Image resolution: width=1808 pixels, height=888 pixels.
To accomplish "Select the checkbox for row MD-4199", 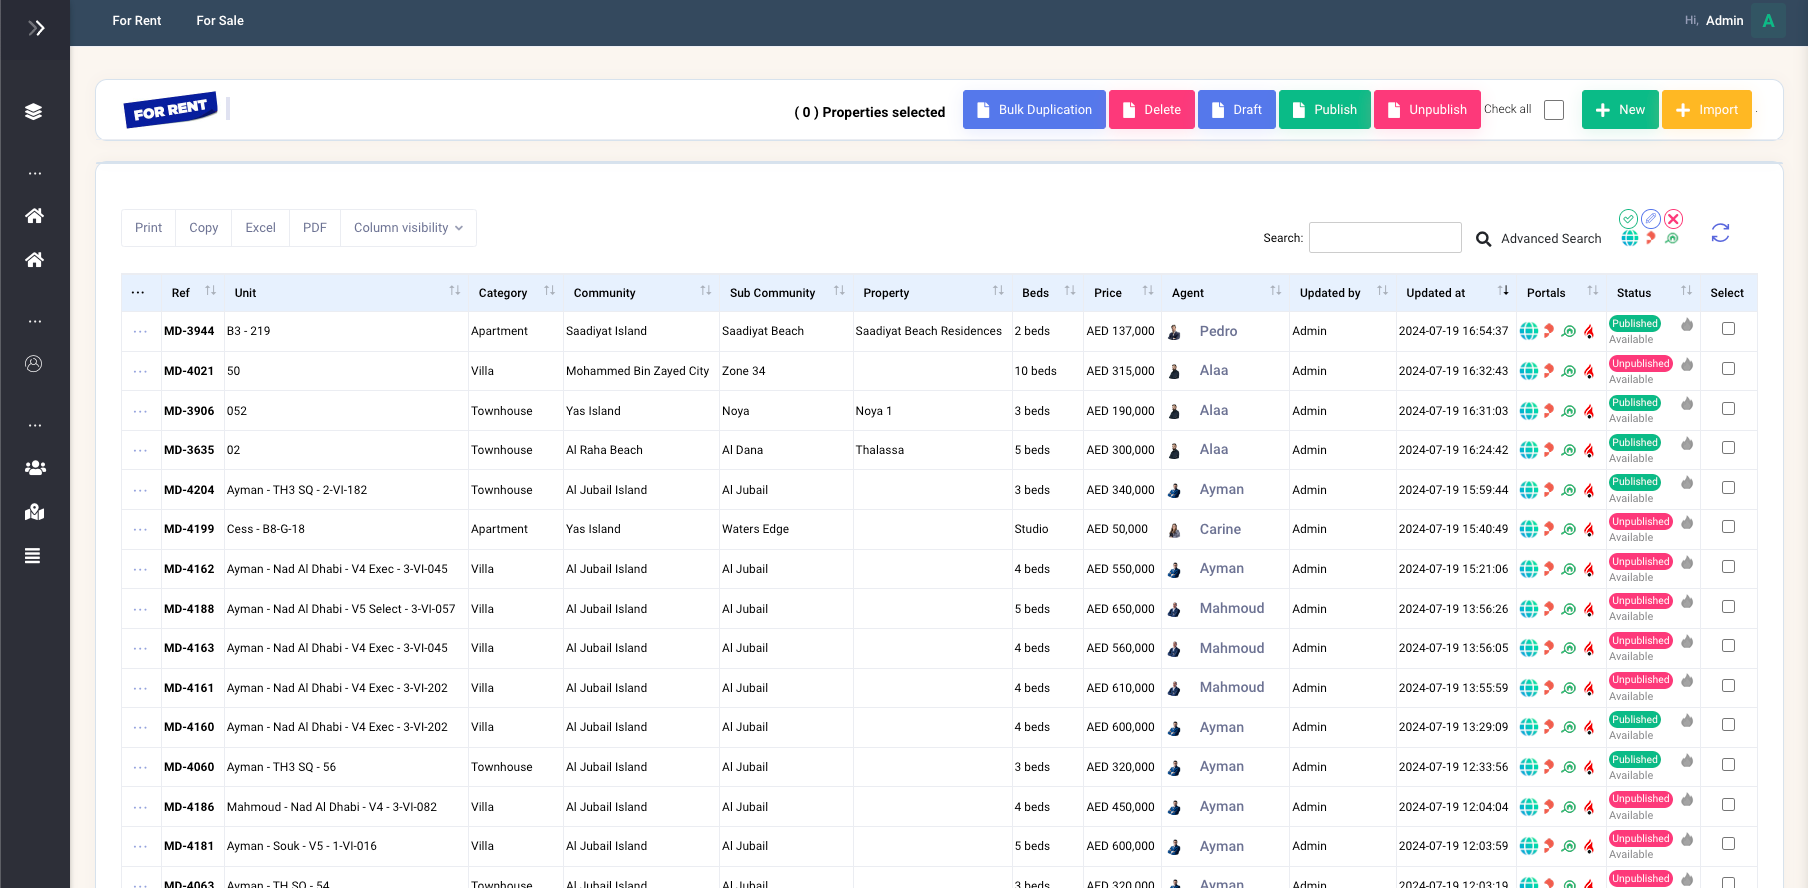I will [1728, 527].
